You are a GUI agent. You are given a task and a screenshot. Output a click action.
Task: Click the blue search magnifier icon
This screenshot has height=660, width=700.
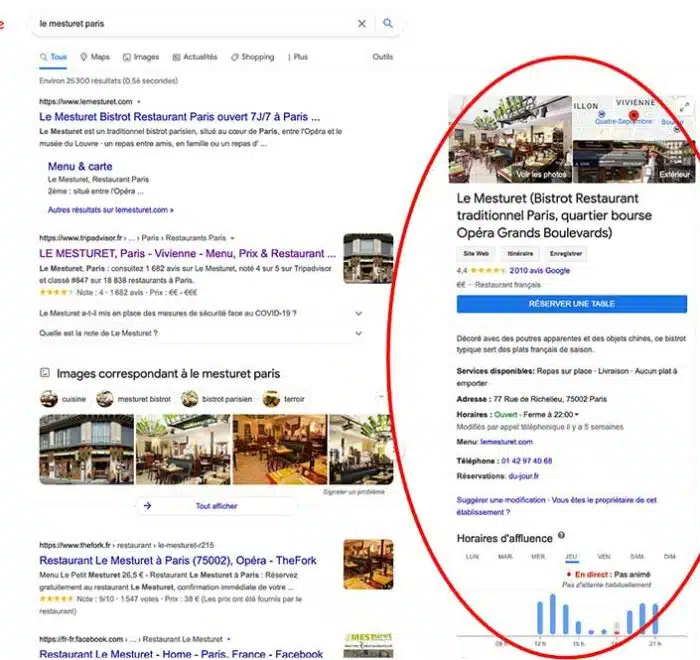388,23
